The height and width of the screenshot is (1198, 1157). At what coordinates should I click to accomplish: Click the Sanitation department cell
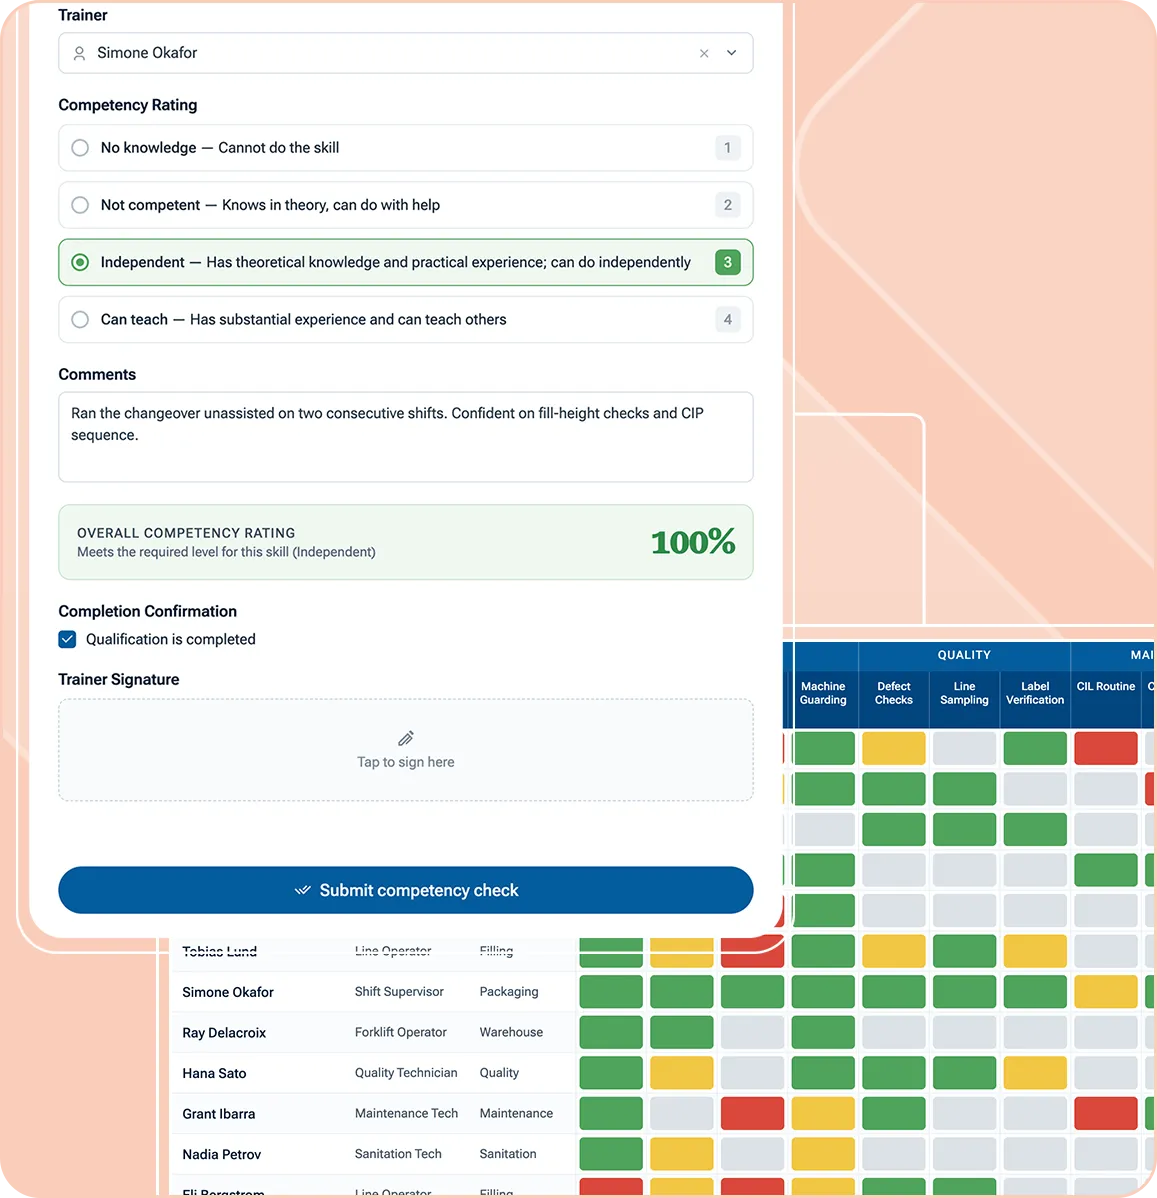[x=507, y=1154]
